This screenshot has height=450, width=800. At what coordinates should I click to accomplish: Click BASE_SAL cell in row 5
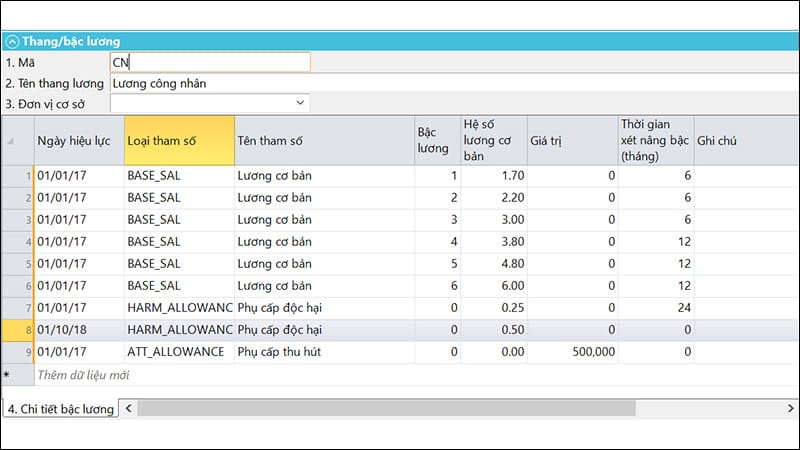tap(179, 264)
